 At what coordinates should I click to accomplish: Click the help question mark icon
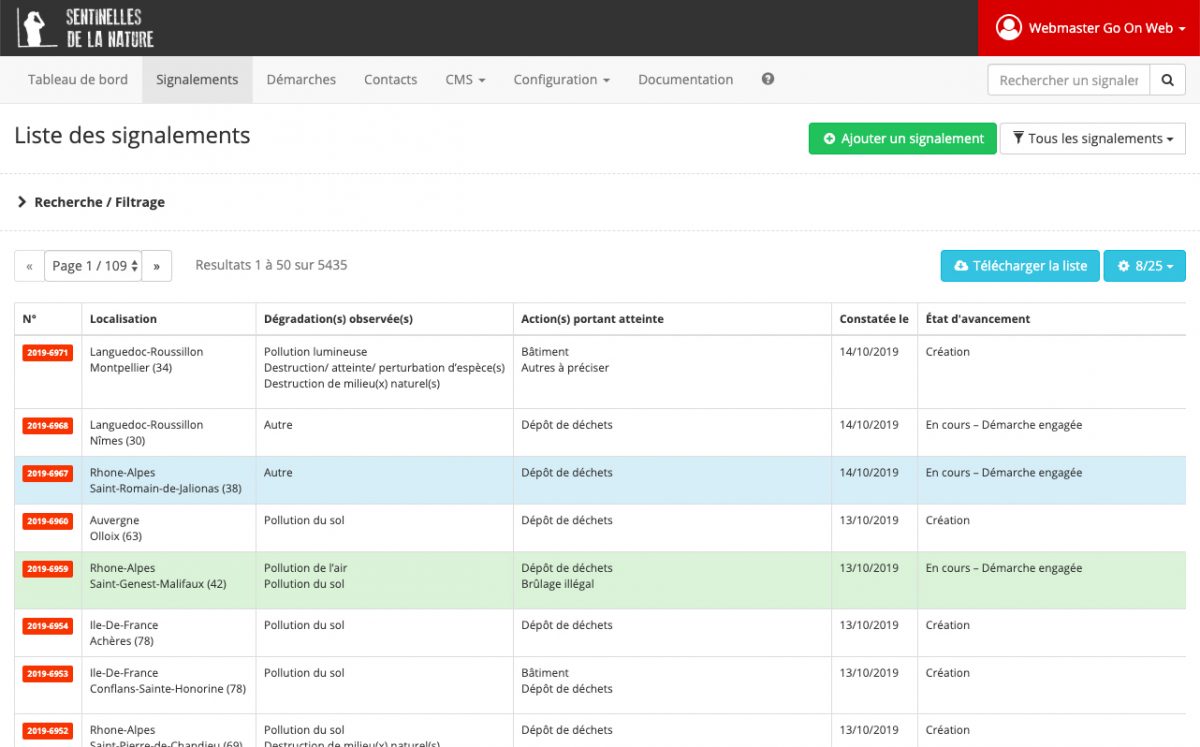point(768,79)
